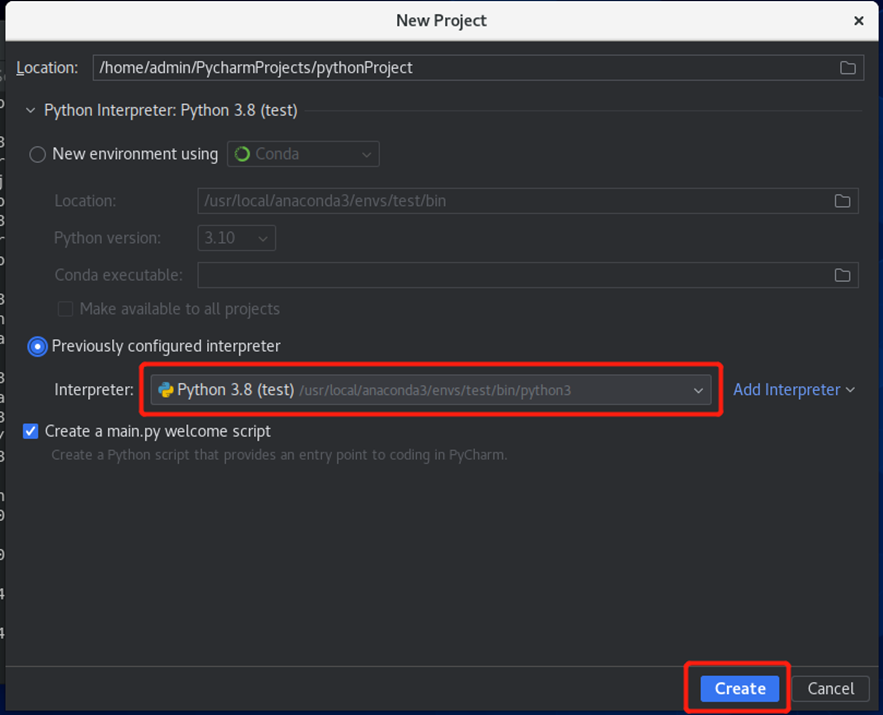Open the Interpreter Python 3.8 (test) dropdown
883x715 pixels.
431,390
